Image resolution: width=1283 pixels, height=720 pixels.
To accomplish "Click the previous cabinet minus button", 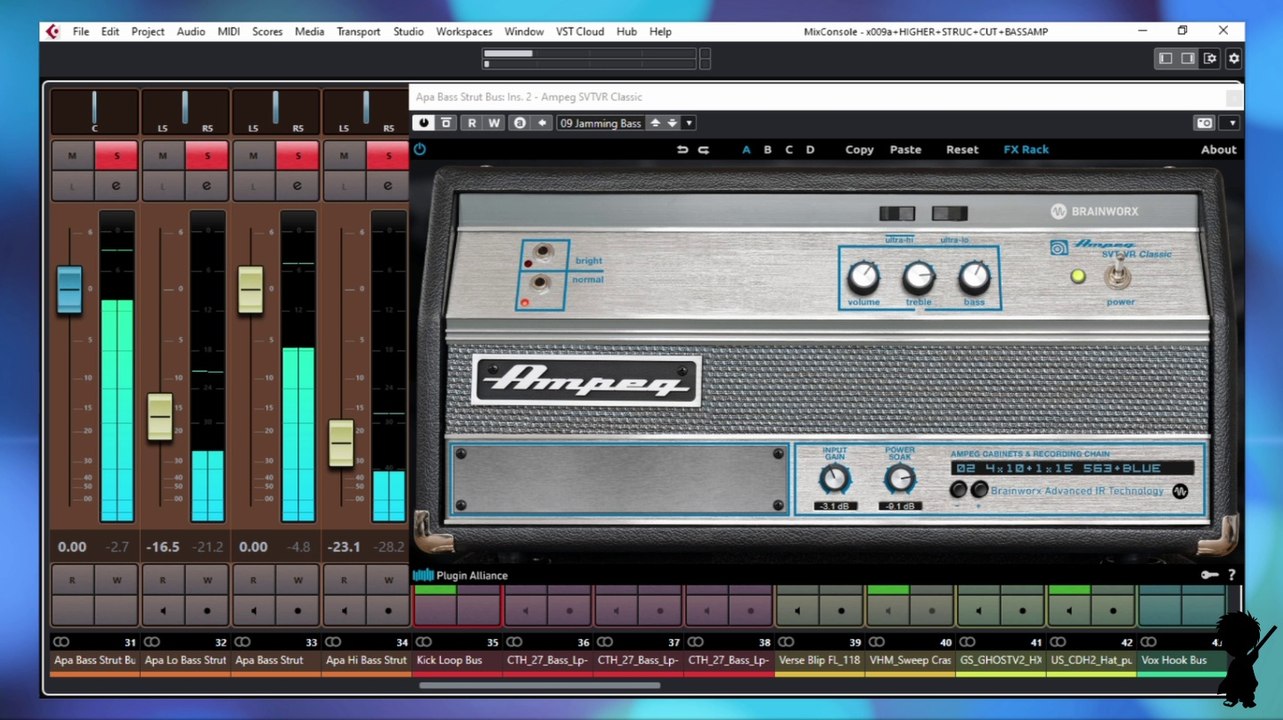I will (x=959, y=490).
